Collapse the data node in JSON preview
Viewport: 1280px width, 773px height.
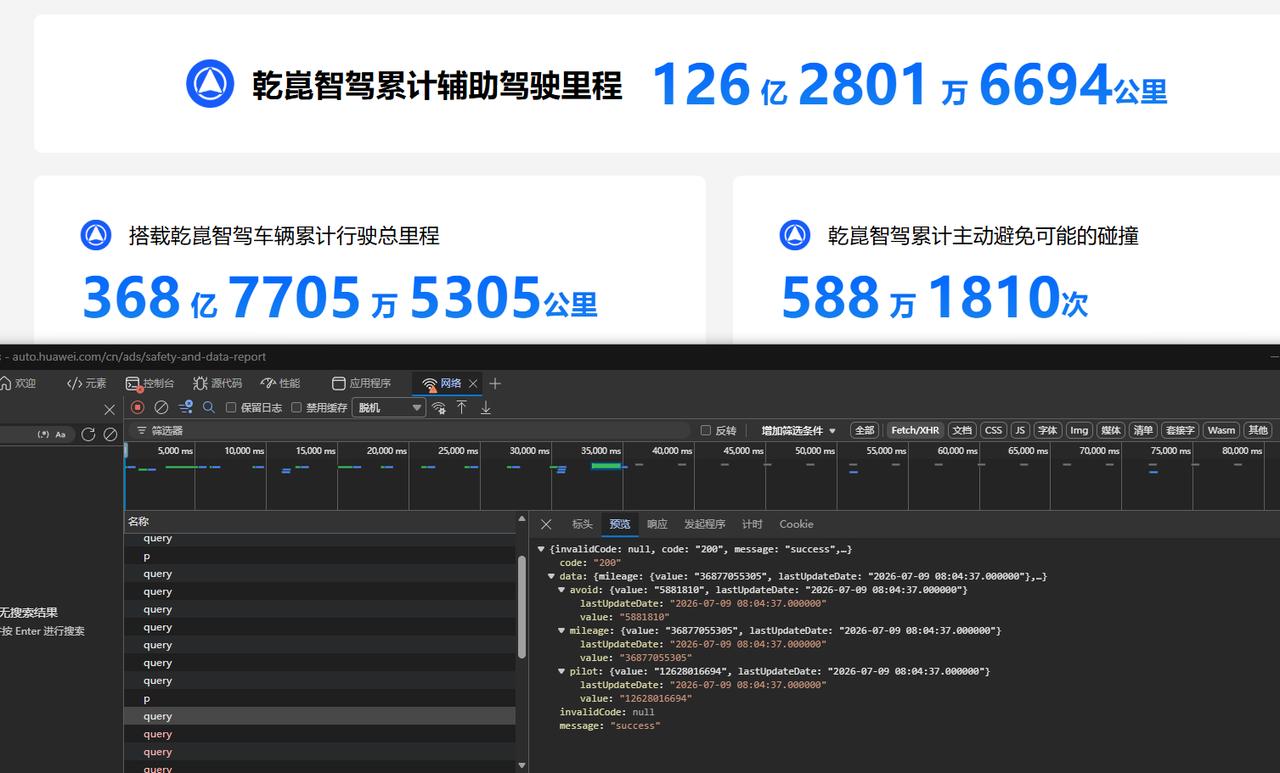pos(551,576)
